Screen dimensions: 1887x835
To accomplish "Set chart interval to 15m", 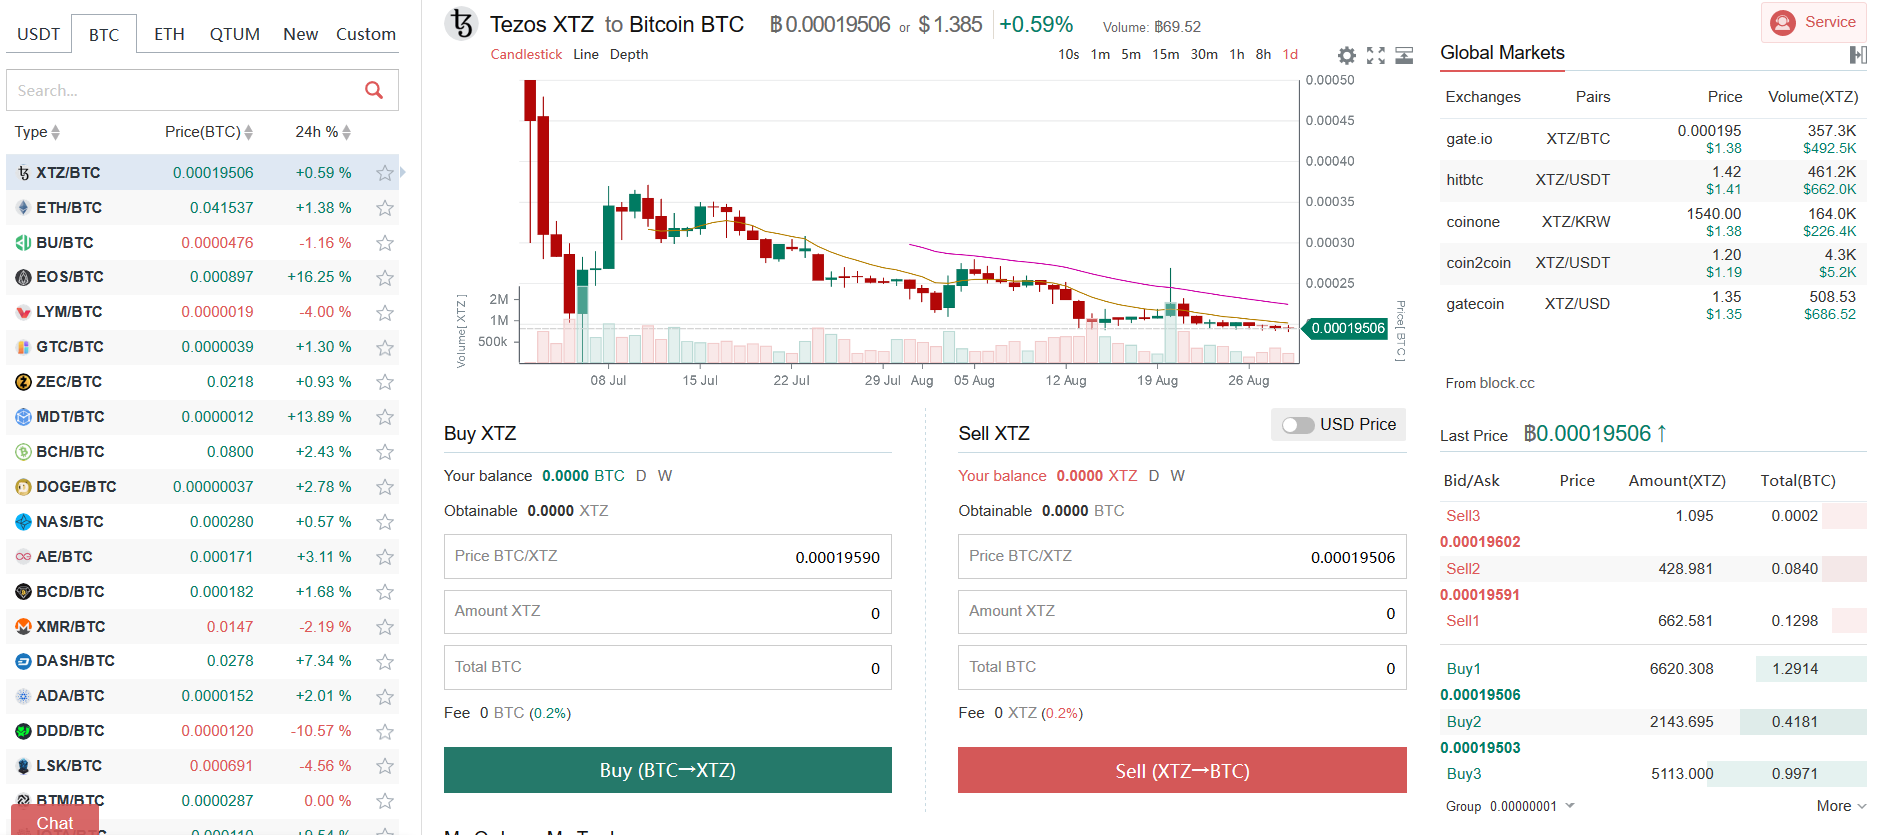I will click(1166, 55).
